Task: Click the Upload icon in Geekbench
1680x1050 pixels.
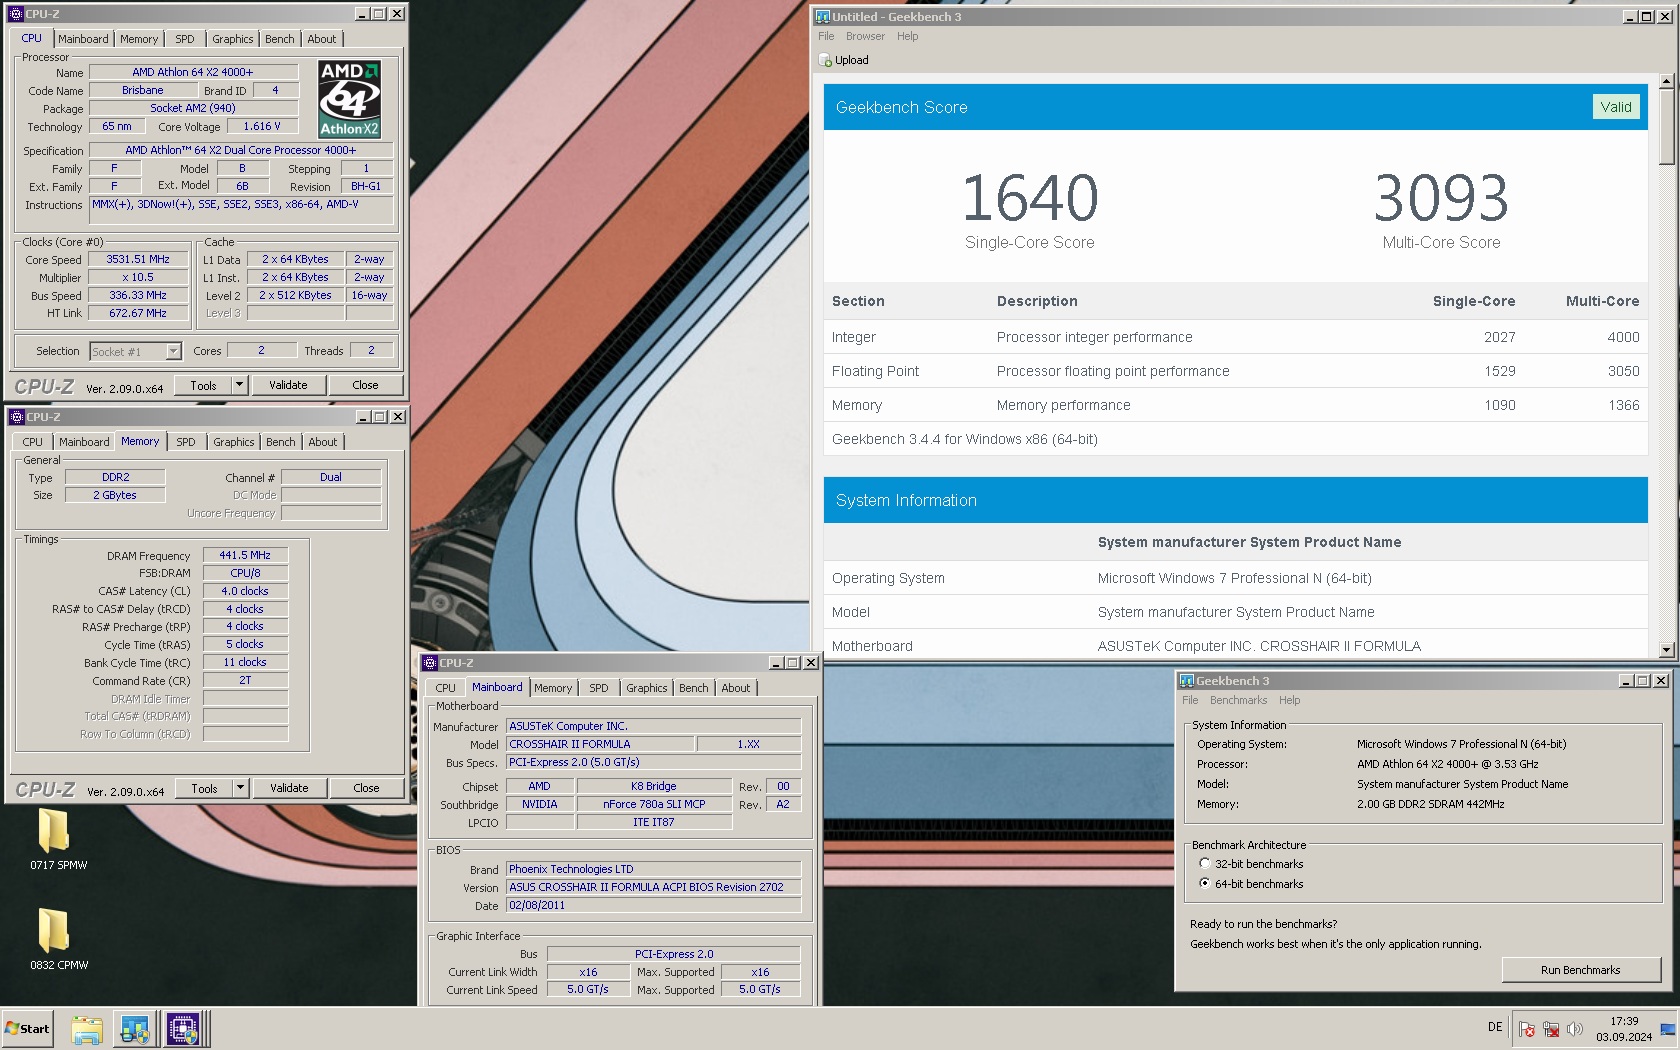Action: pyautogui.click(x=825, y=60)
